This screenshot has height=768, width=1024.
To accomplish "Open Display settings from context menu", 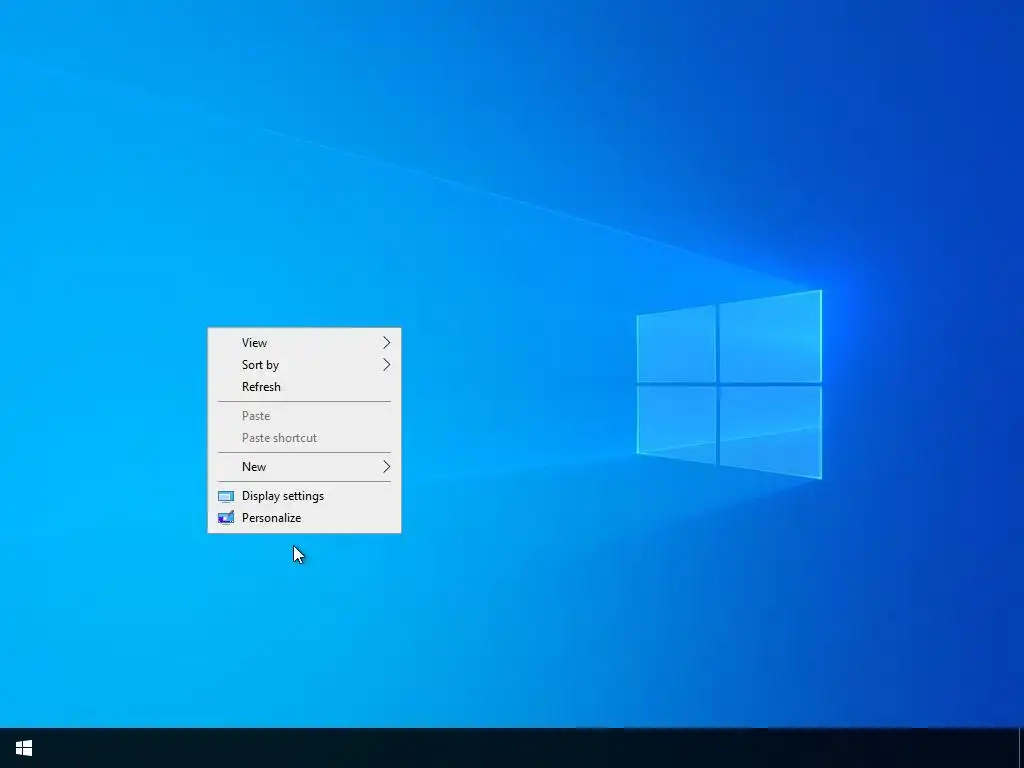I will pos(304,496).
